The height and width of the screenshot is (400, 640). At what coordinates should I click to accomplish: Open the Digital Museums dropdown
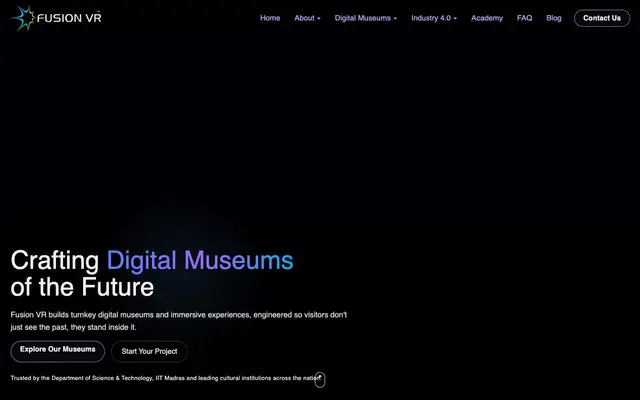pyautogui.click(x=366, y=18)
